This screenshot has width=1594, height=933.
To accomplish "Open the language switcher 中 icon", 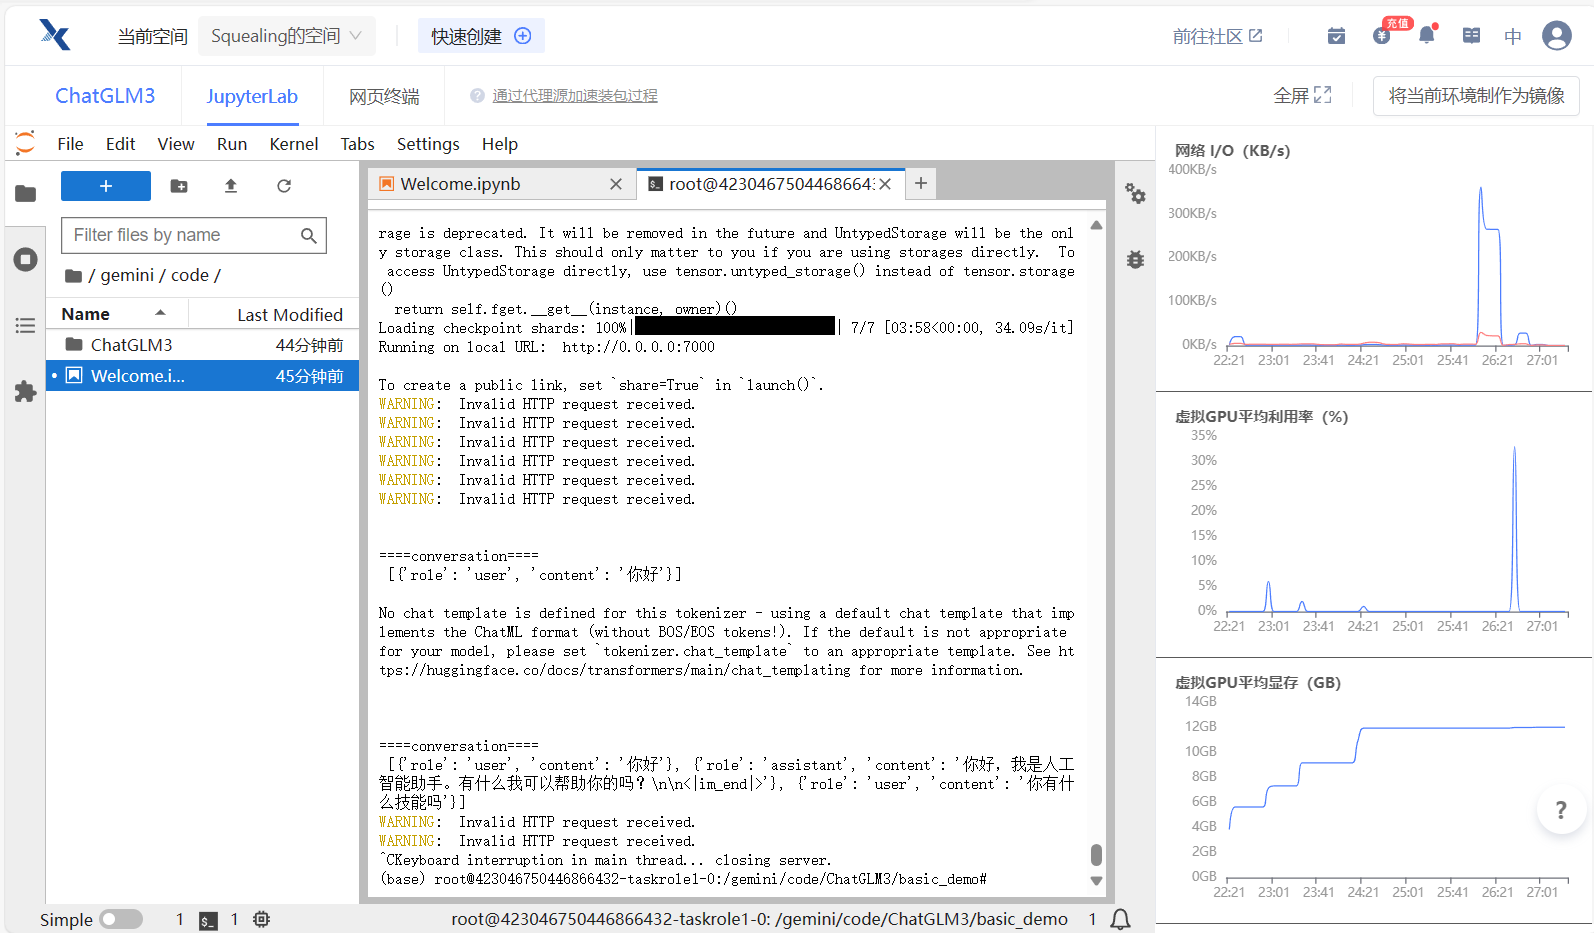I will click(1512, 36).
